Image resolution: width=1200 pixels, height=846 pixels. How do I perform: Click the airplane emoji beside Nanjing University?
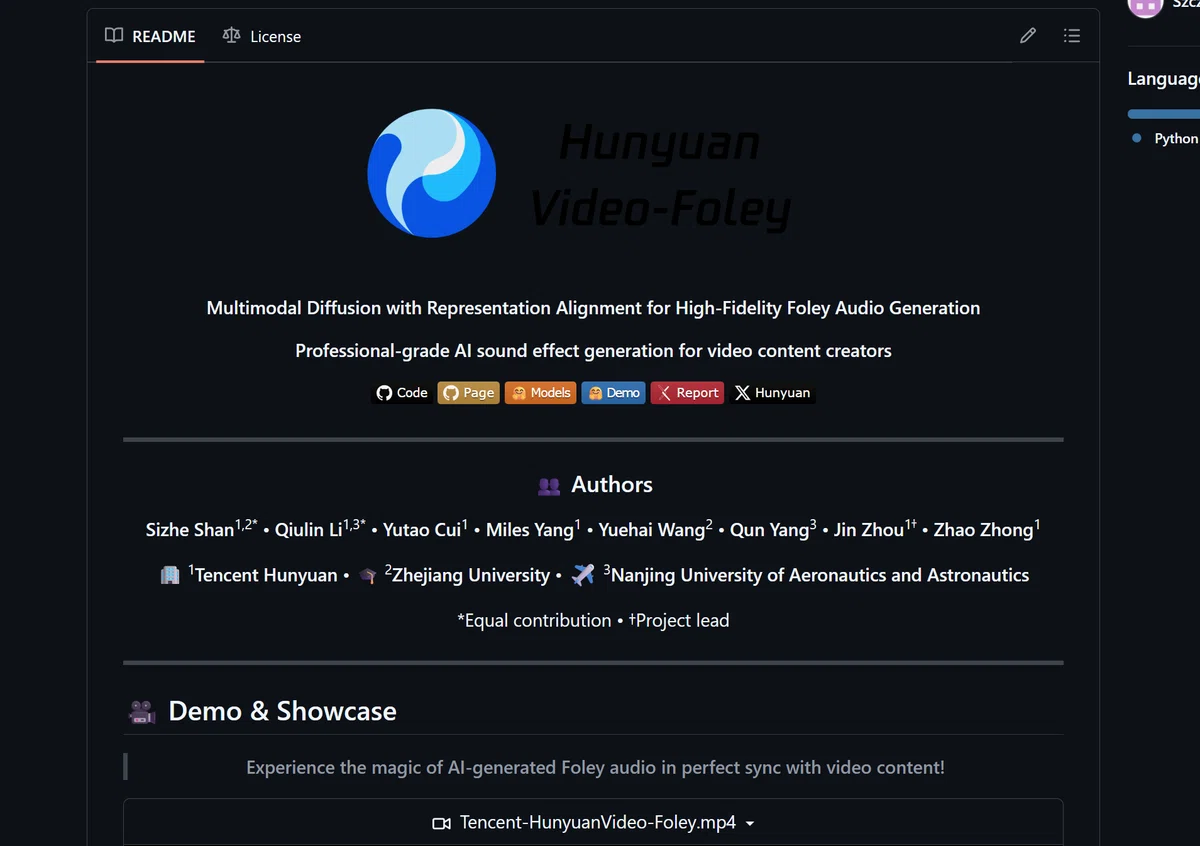coord(583,575)
